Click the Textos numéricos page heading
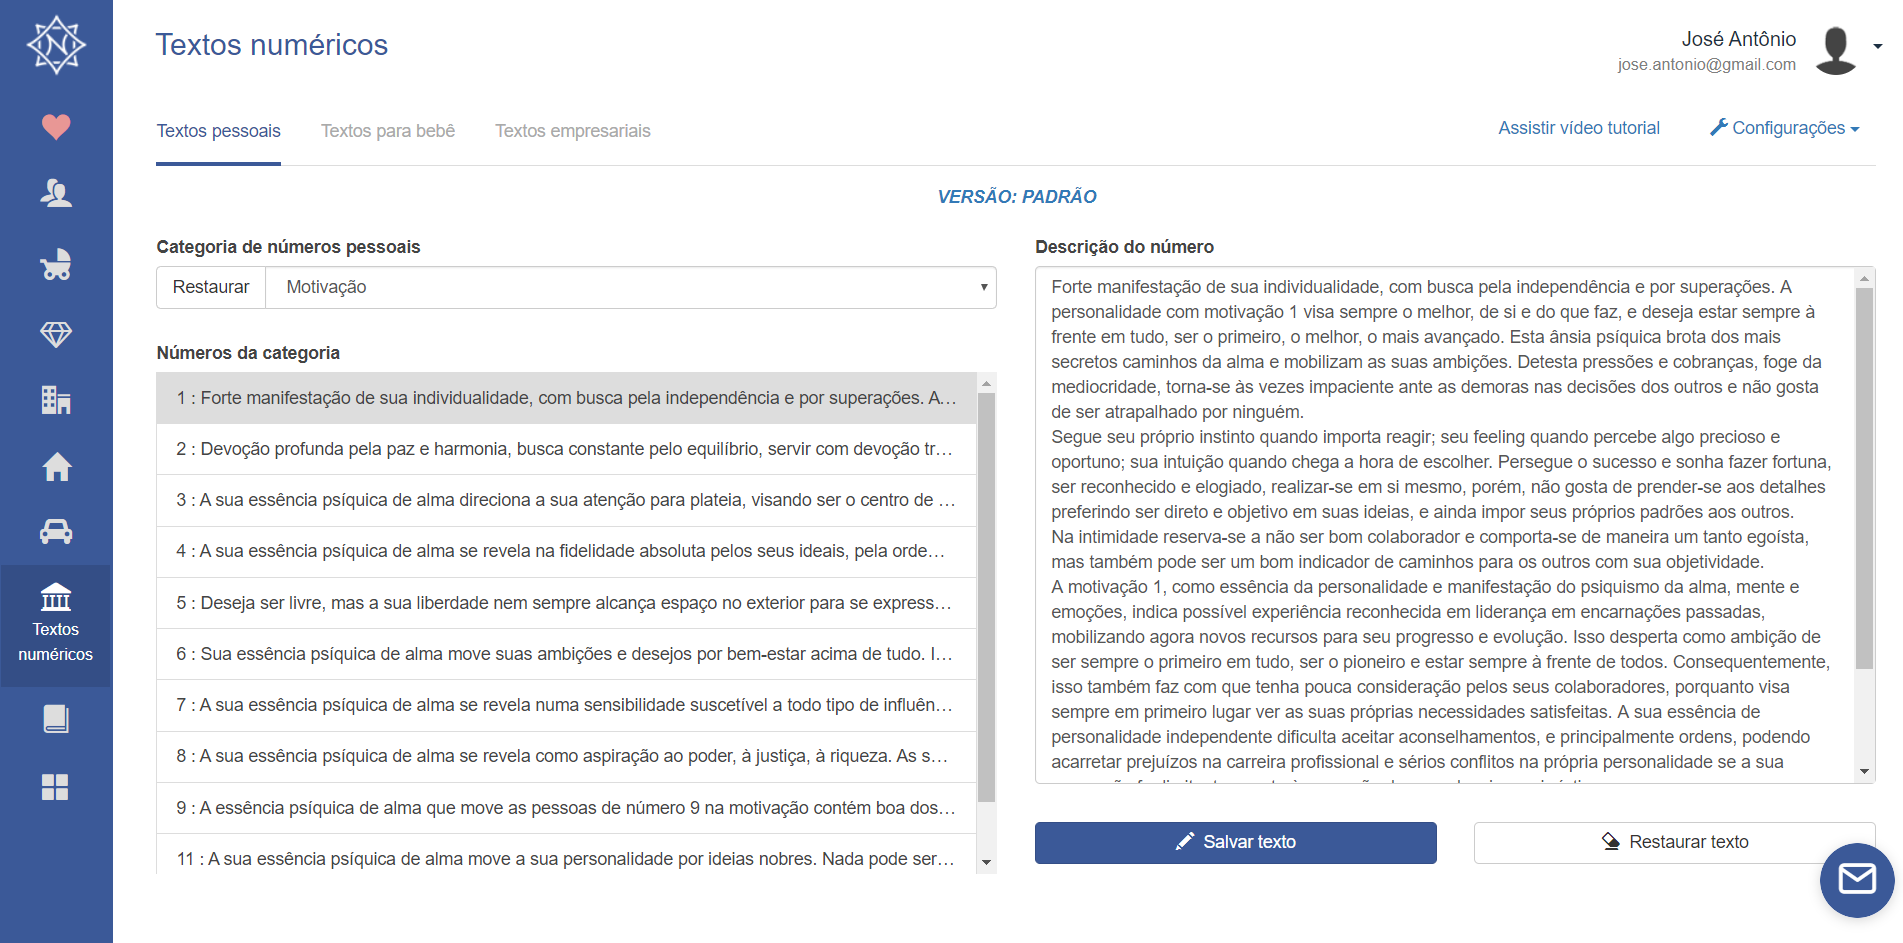This screenshot has width=1903, height=943. [272, 45]
